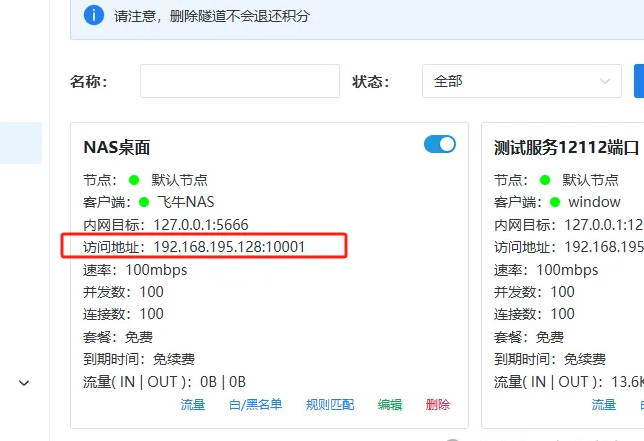Click the blue info icon in notice banner
This screenshot has height=441, width=644.
[94, 15]
